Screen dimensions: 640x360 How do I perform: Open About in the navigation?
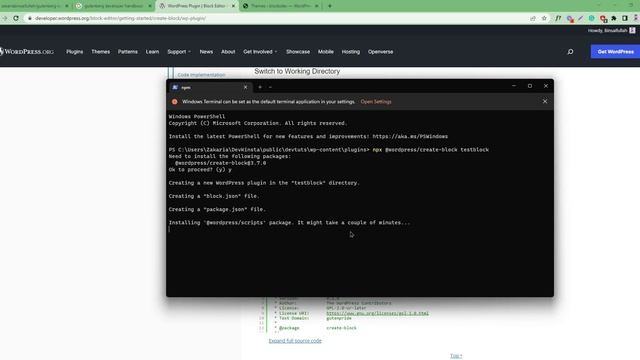click(x=228, y=52)
